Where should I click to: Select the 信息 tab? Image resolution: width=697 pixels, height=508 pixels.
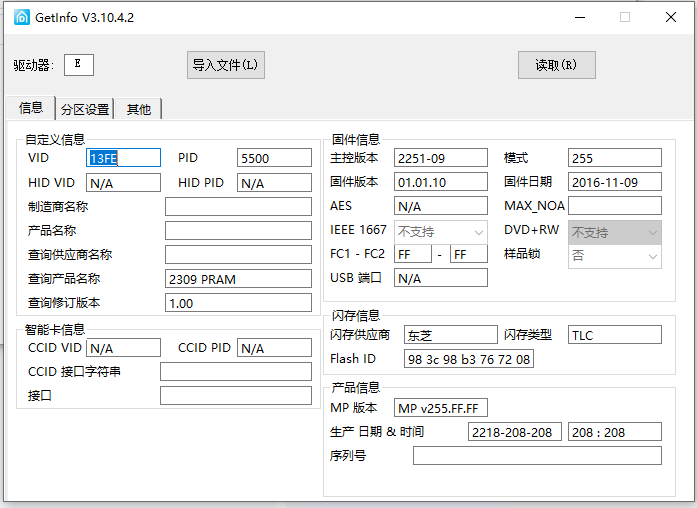(x=31, y=108)
